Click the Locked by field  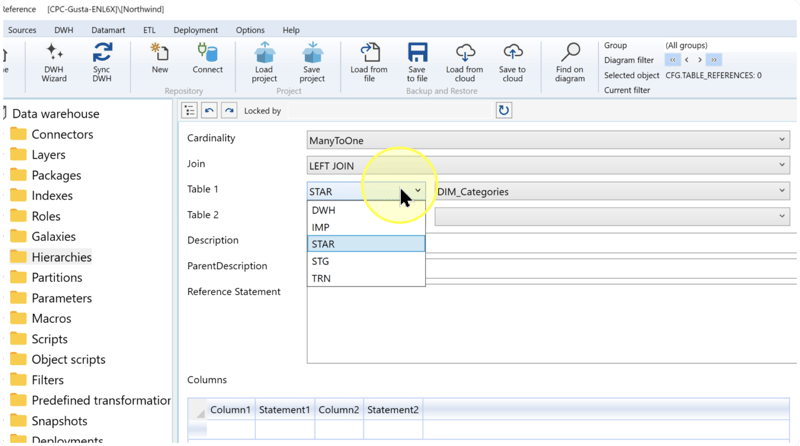(389, 110)
